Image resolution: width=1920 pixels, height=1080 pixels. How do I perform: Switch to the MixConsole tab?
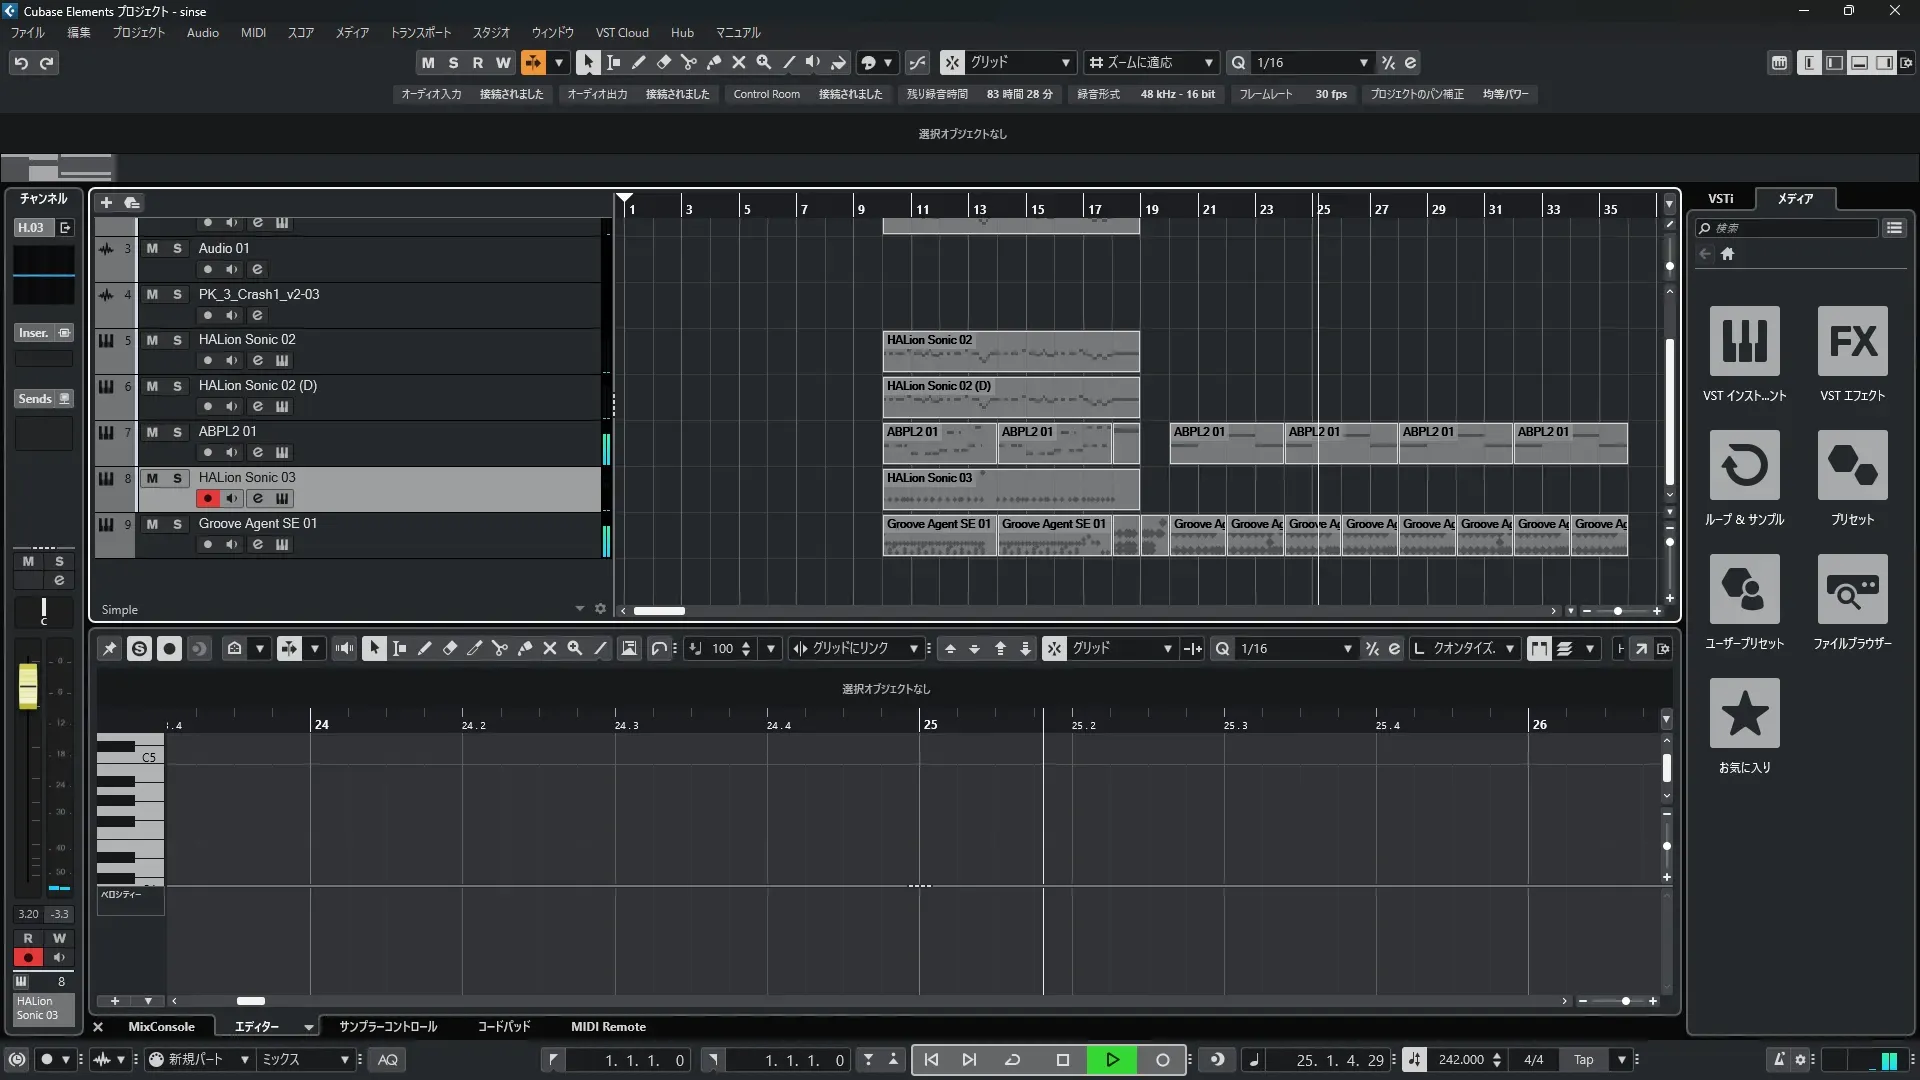pyautogui.click(x=161, y=1027)
